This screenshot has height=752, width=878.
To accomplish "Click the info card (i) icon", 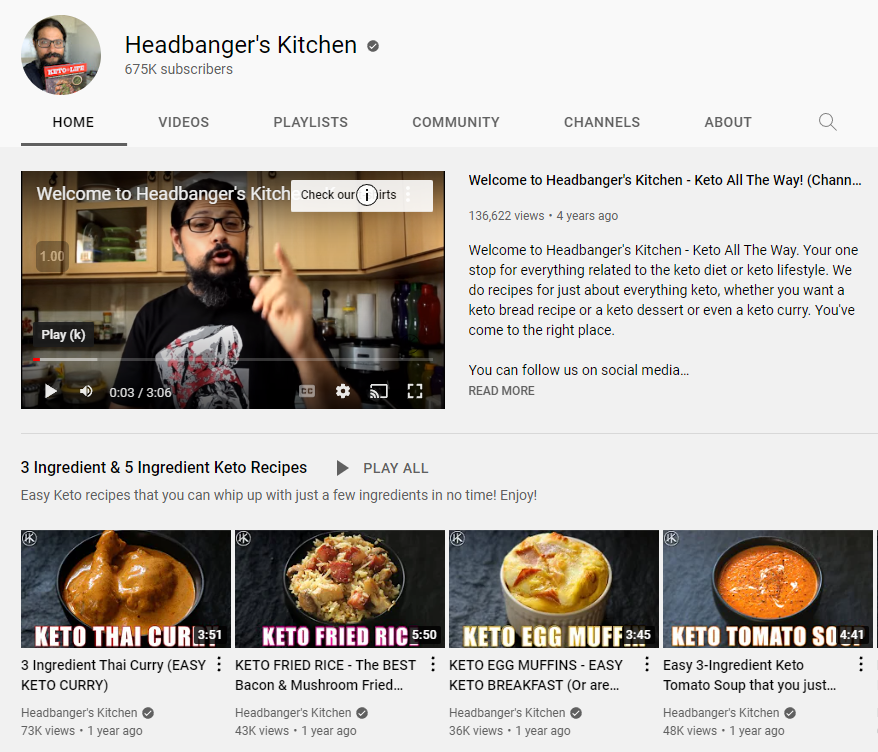I will coord(367,195).
